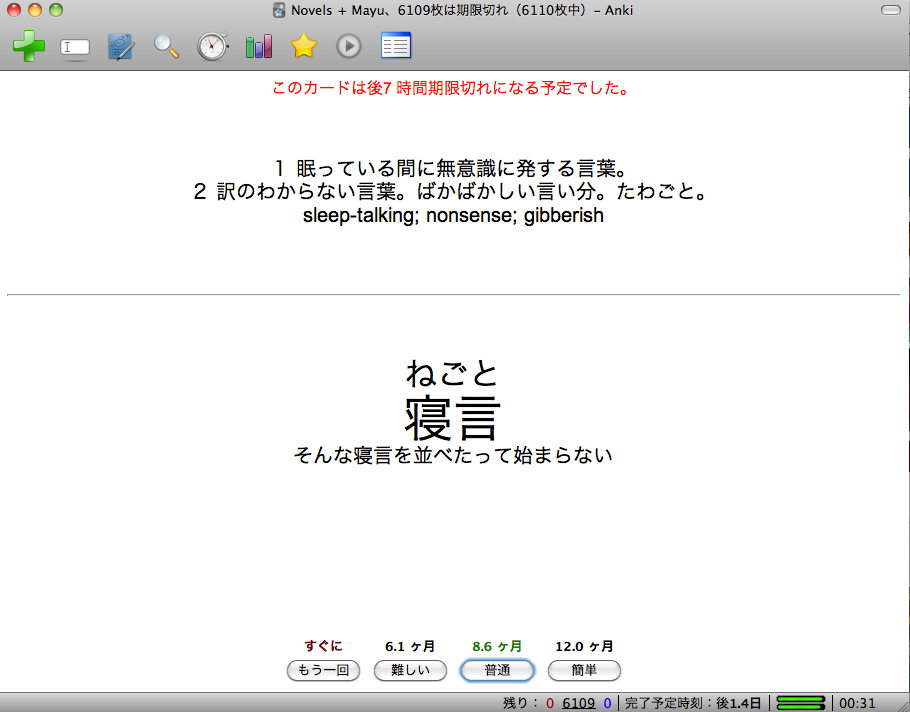
Task: Click the window resize pill at top right
Action: [x=889, y=10]
